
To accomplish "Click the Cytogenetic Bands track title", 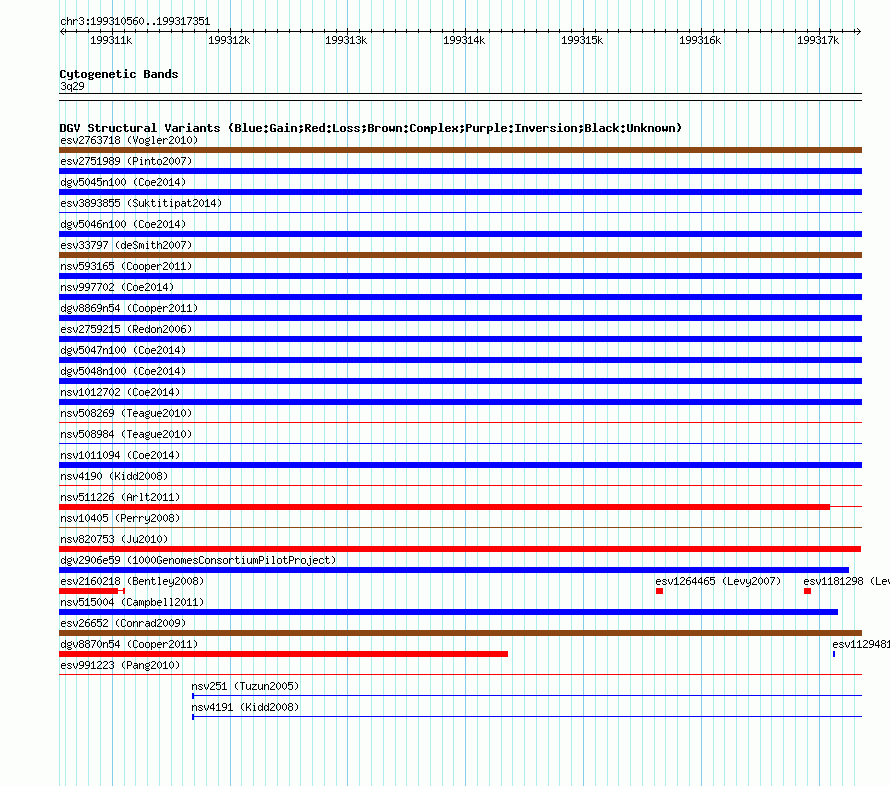I will click(x=119, y=74).
